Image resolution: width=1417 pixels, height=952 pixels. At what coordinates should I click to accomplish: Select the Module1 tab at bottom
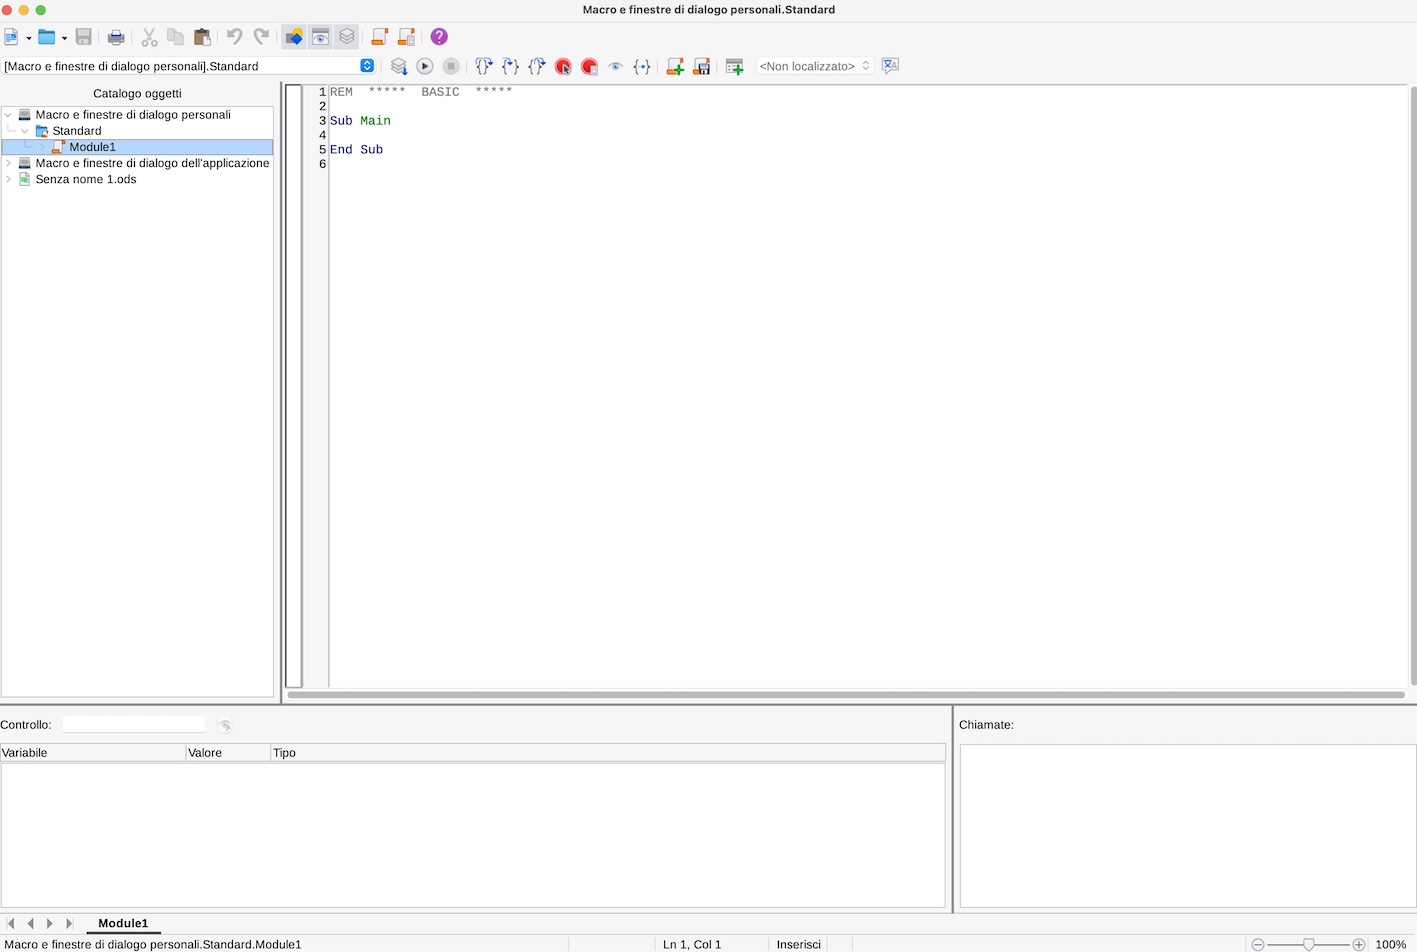(x=123, y=923)
